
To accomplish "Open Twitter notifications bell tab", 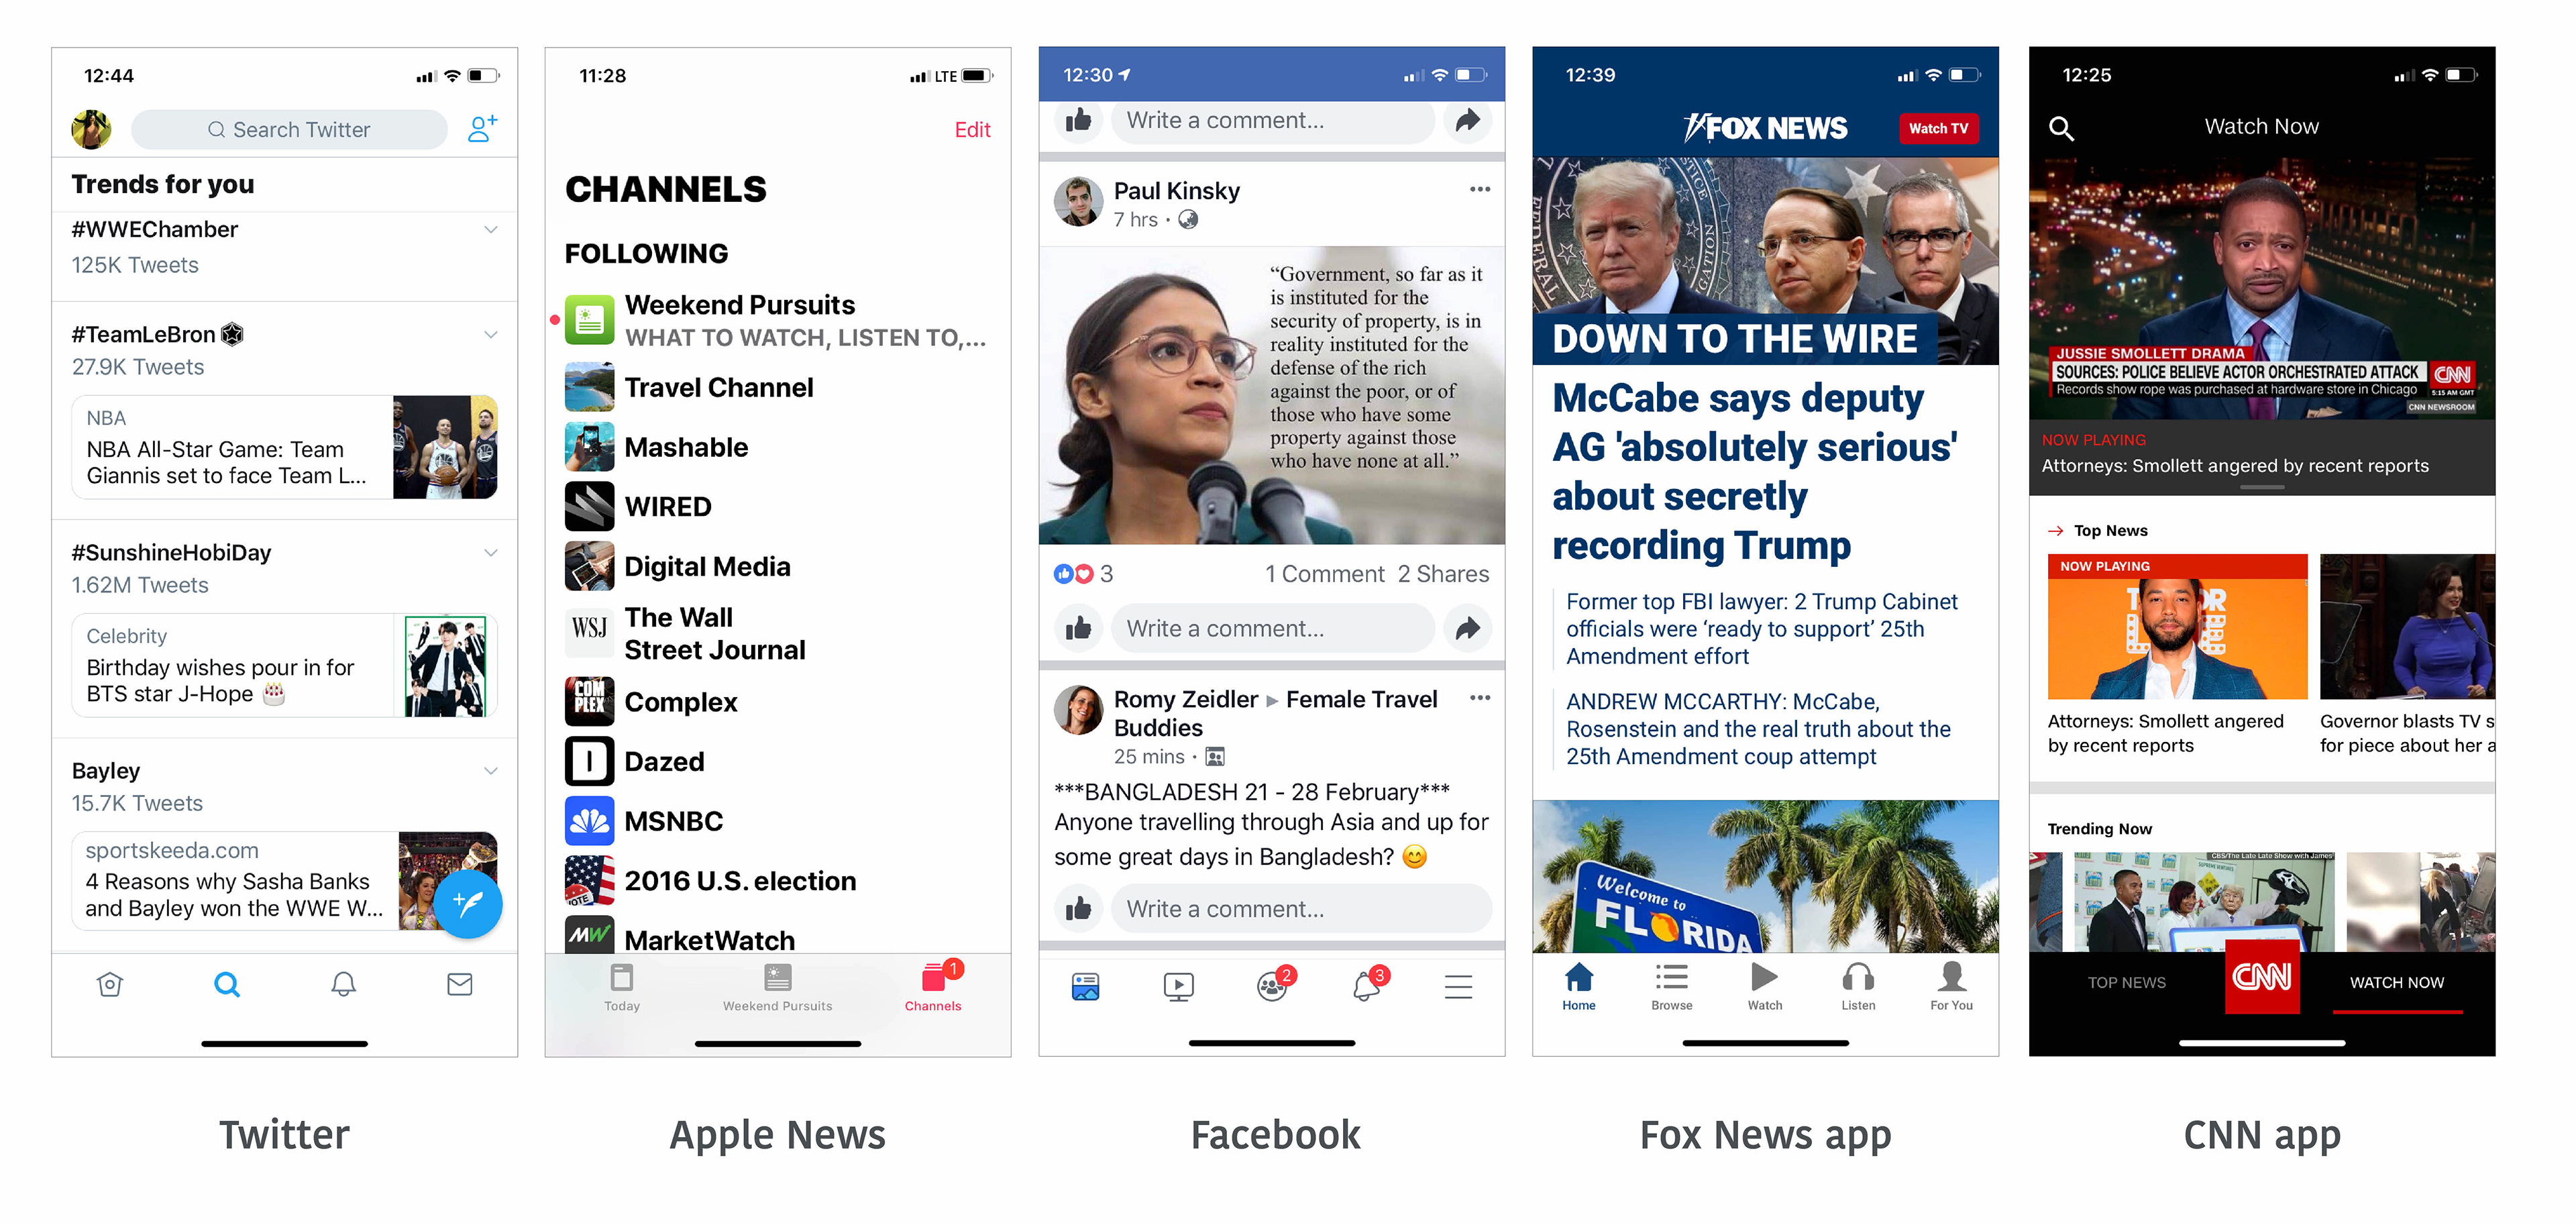I will coord(343,984).
